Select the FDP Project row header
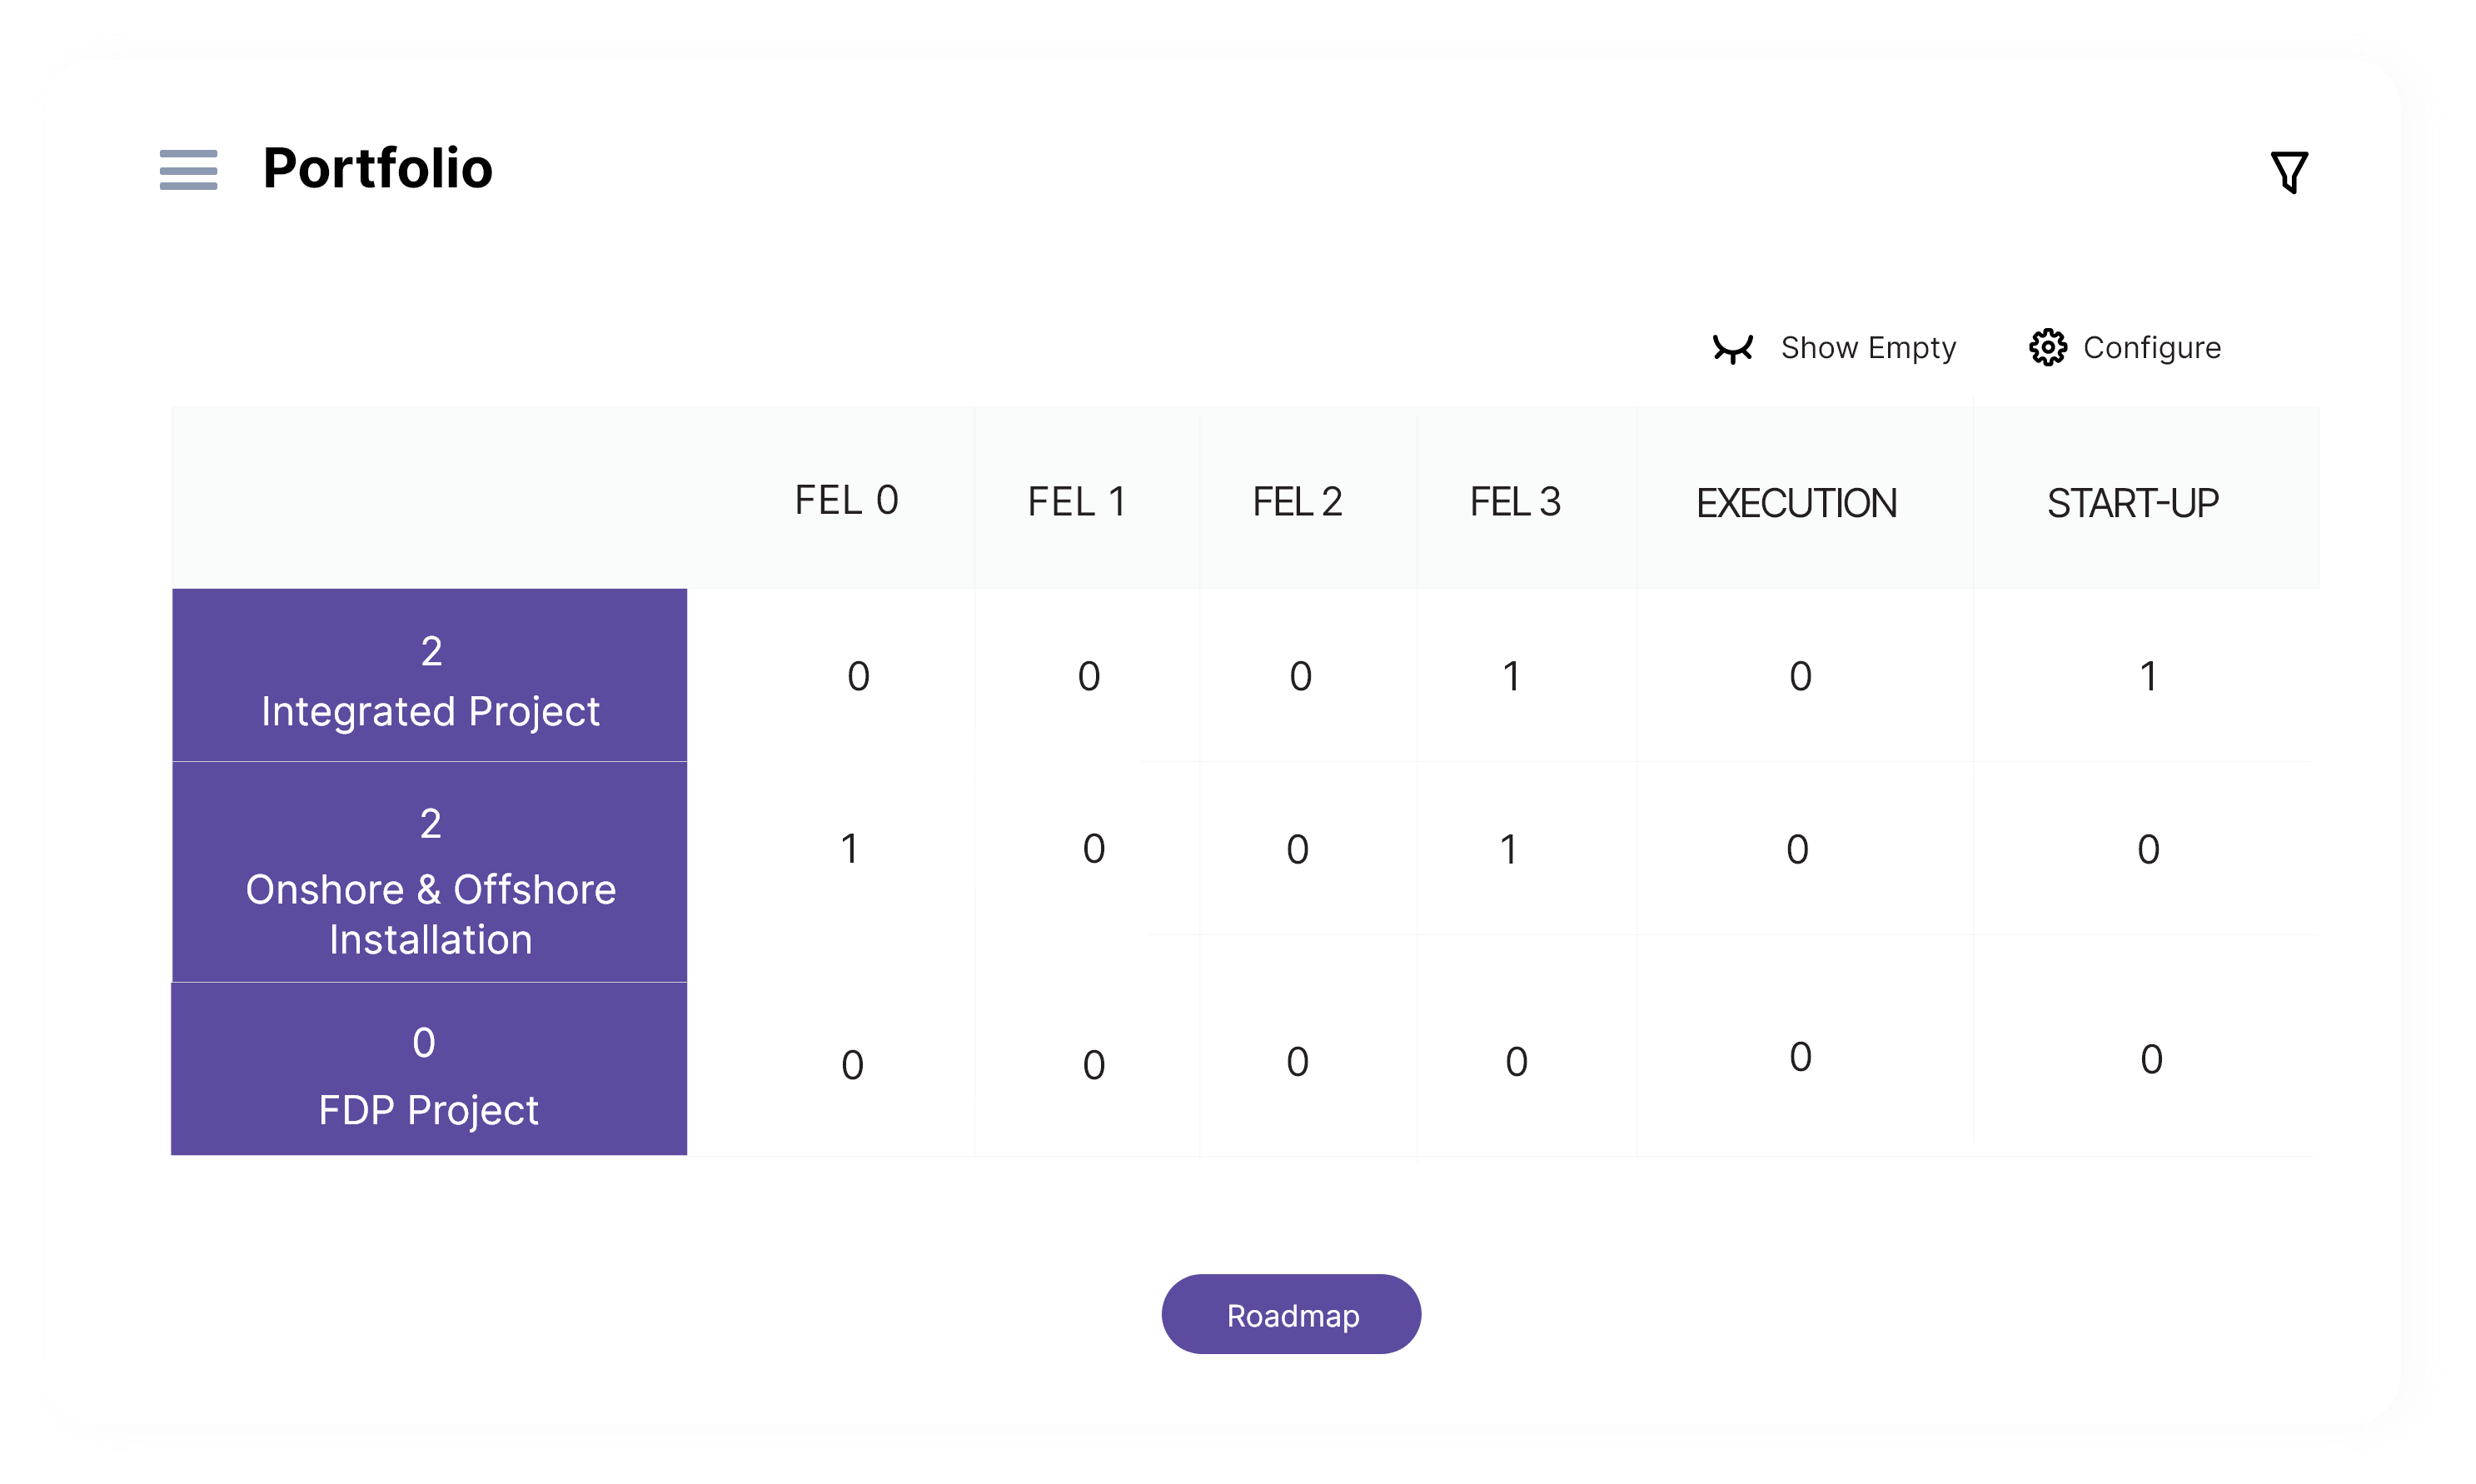Viewport: 2476px width, 1484px height. click(x=430, y=1069)
